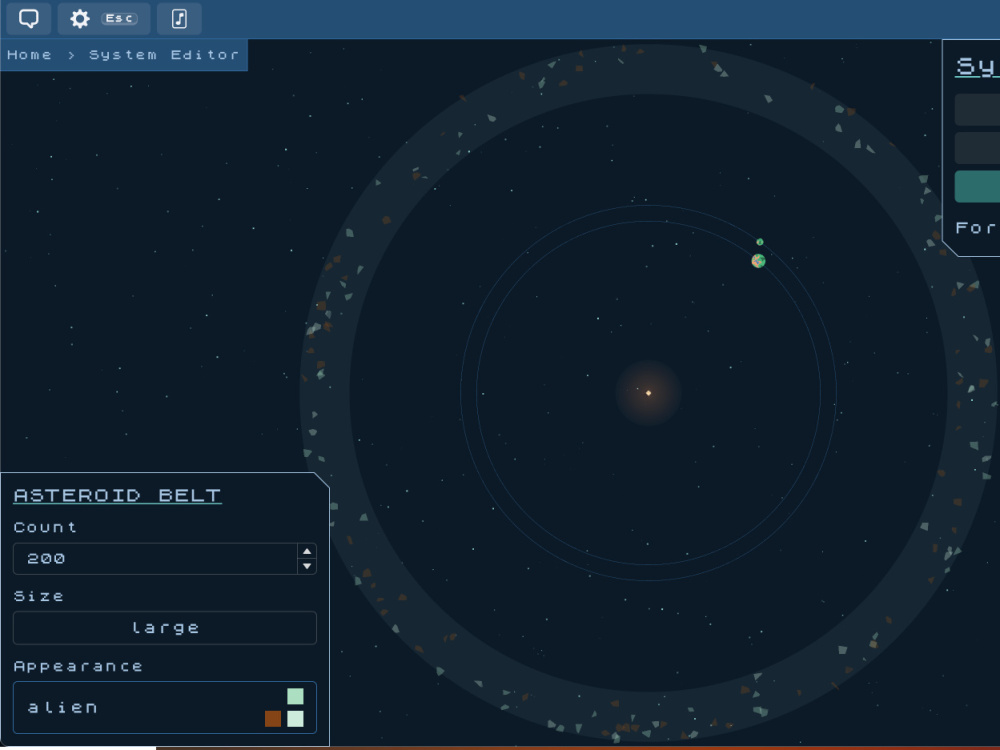Screen dimensions: 1000x750
Task: Open System Editor breadcrumb
Action: [164, 55]
